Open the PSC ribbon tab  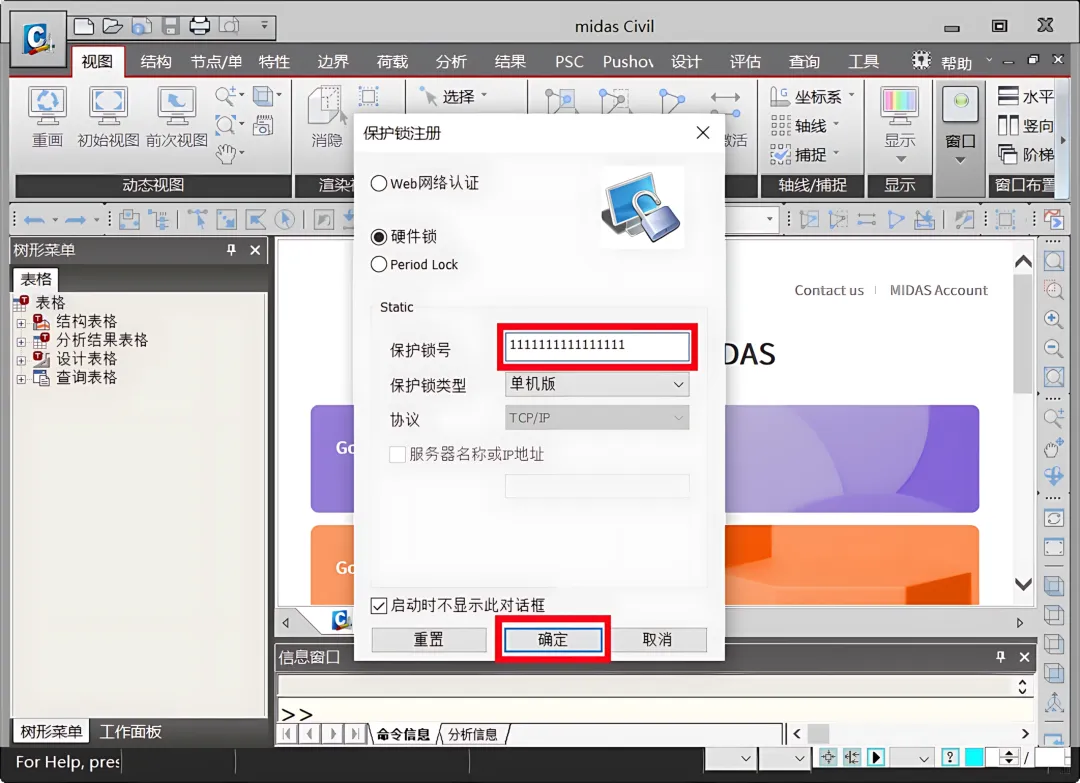569,62
